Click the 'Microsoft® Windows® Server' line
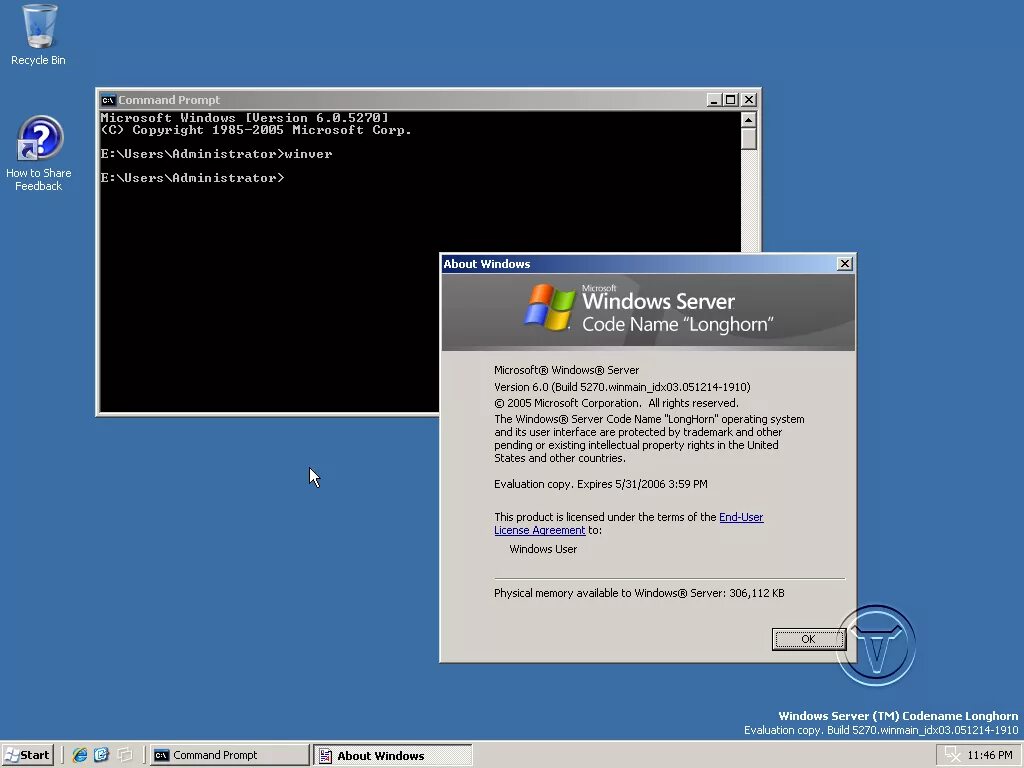Viewport: 1024px width, 768px height. [566, 370]
